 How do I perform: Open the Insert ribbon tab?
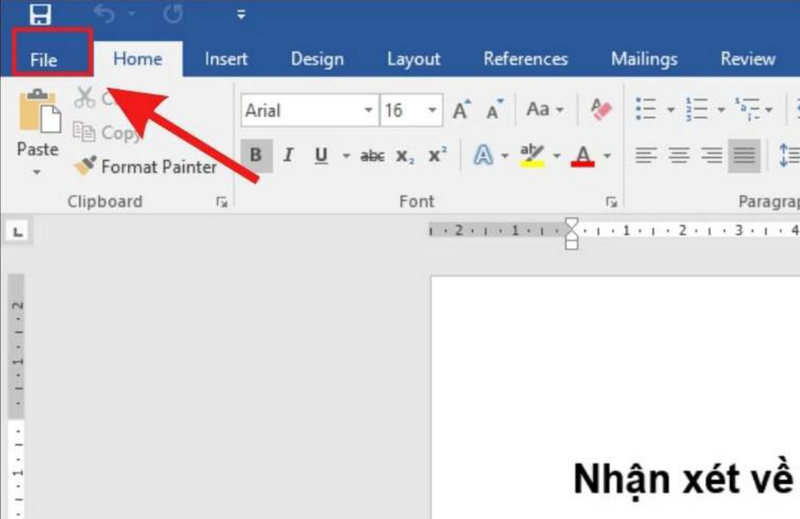(x=226, y=59)
